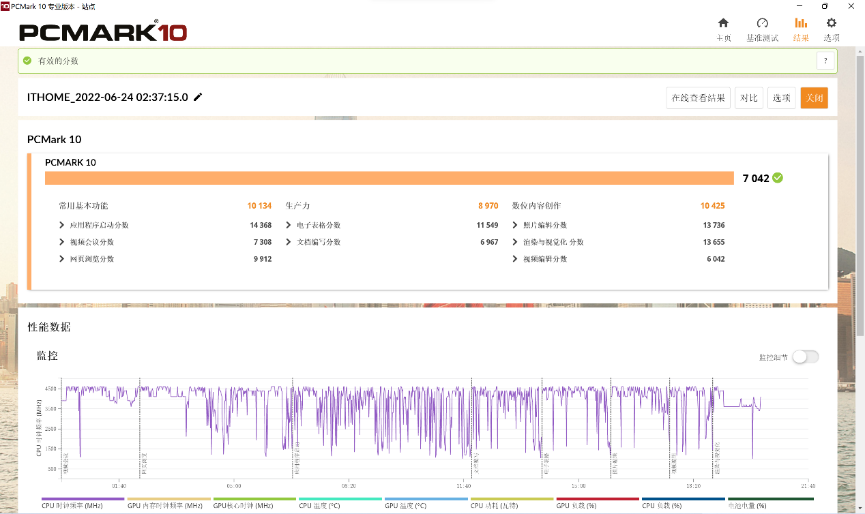Click the question mark help button

(x=824, y=61)
